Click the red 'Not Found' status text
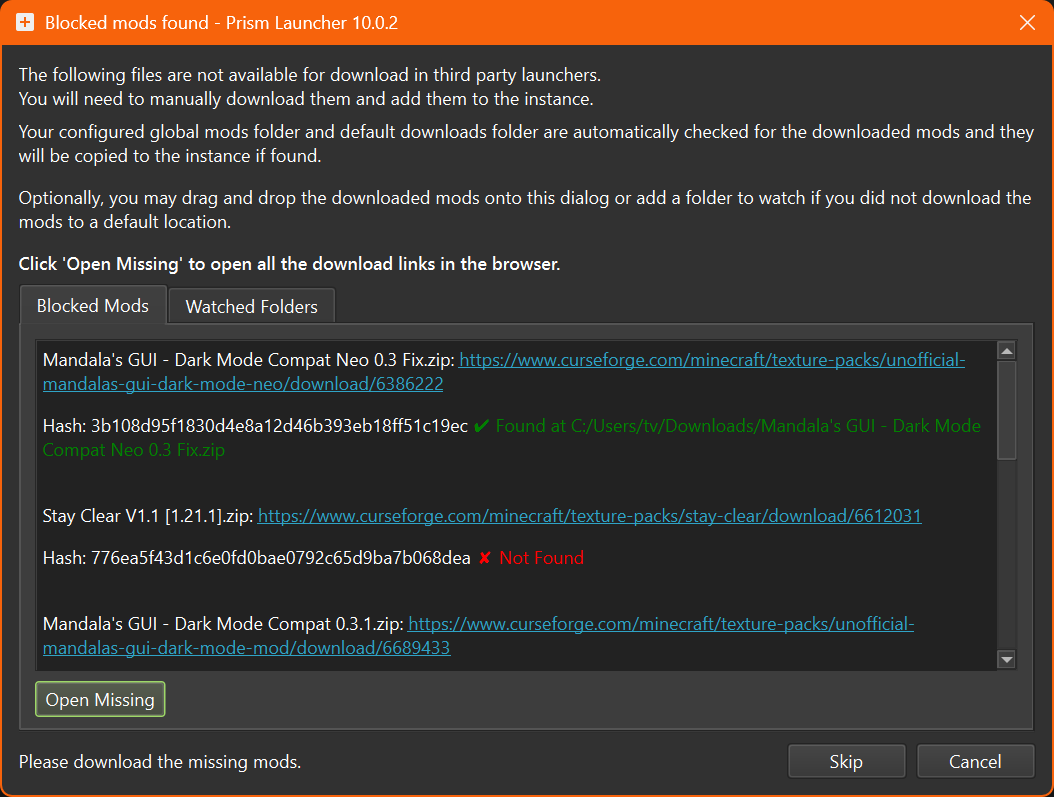 click(541, 558)
